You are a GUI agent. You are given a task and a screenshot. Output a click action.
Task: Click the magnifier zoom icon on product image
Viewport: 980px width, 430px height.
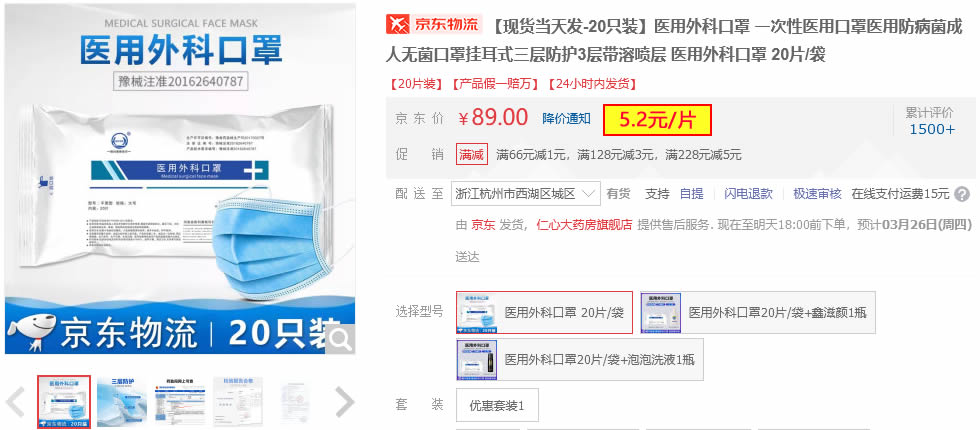pyautogui.click(x=341, y=339)
